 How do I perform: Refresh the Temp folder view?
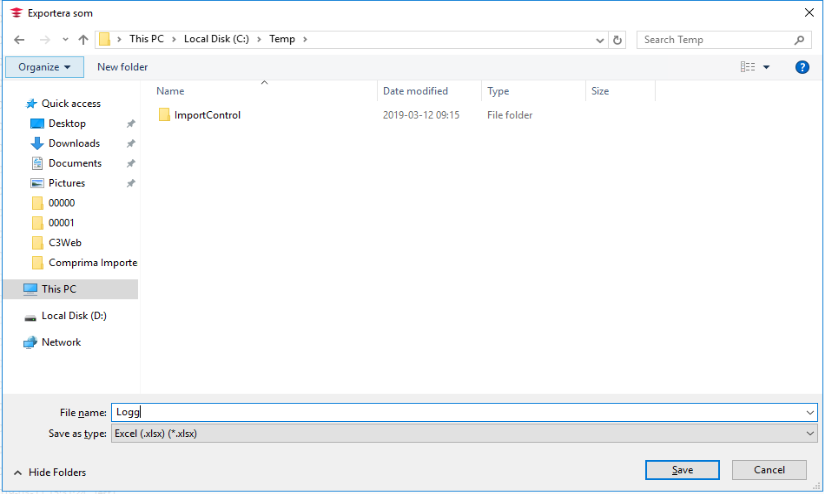pos(617,40)
